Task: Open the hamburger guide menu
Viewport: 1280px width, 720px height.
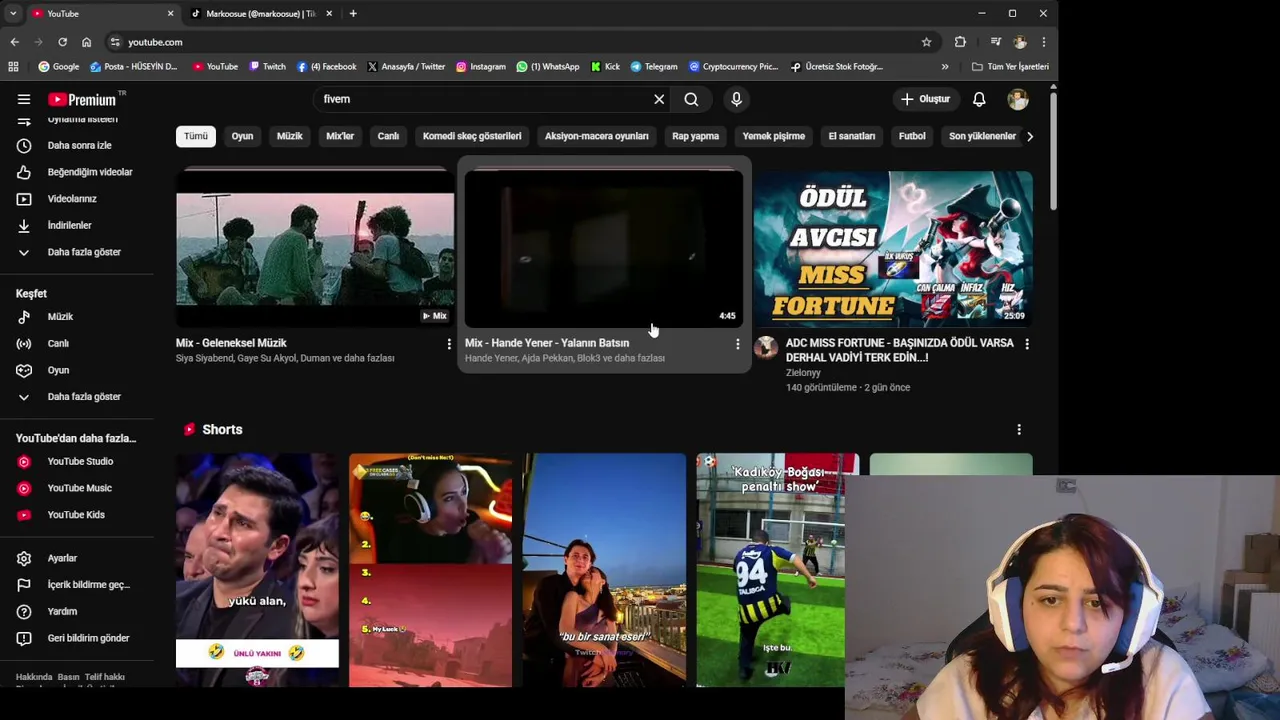Action: click(24, 99)
